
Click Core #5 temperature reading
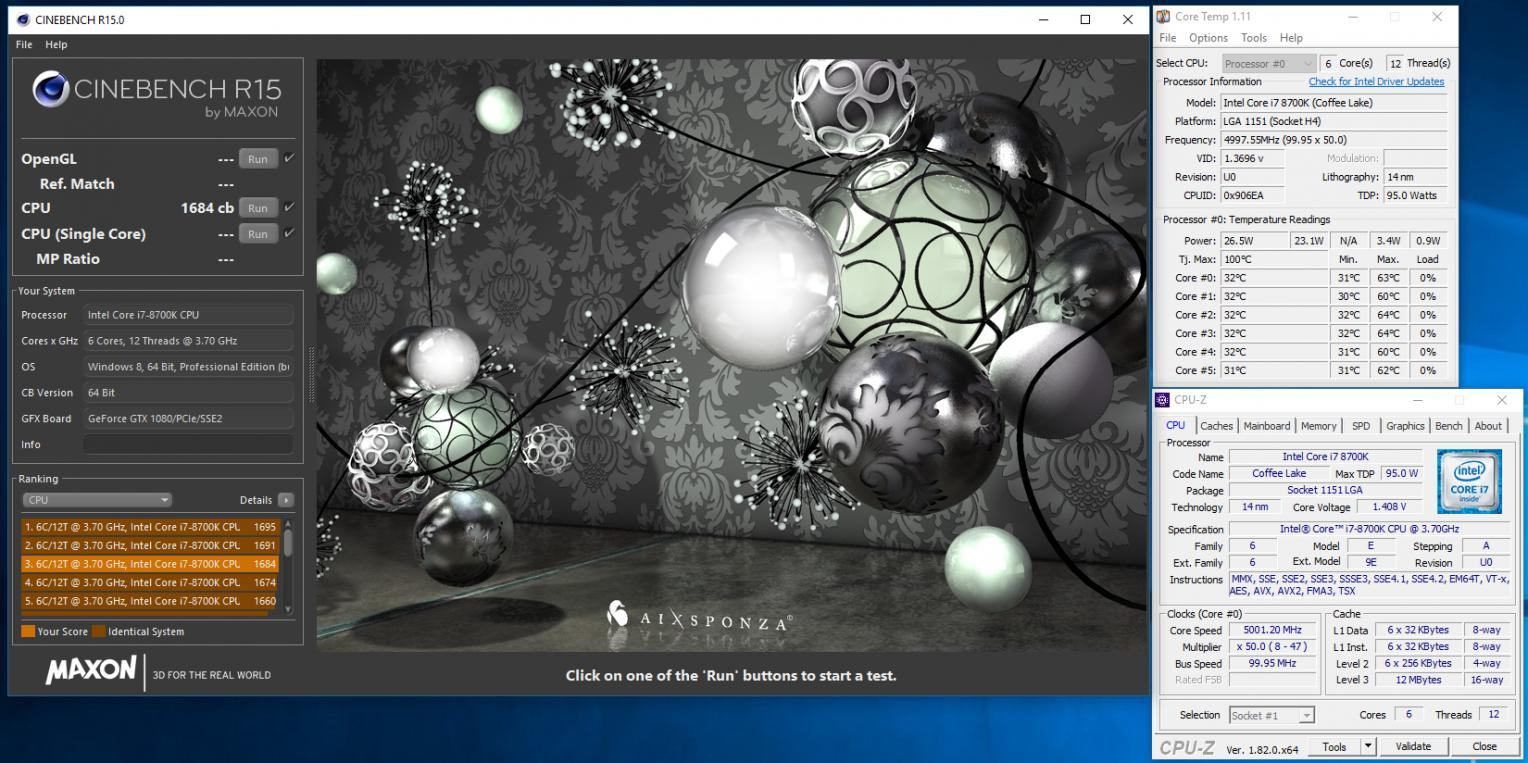tap(1274, 370)
